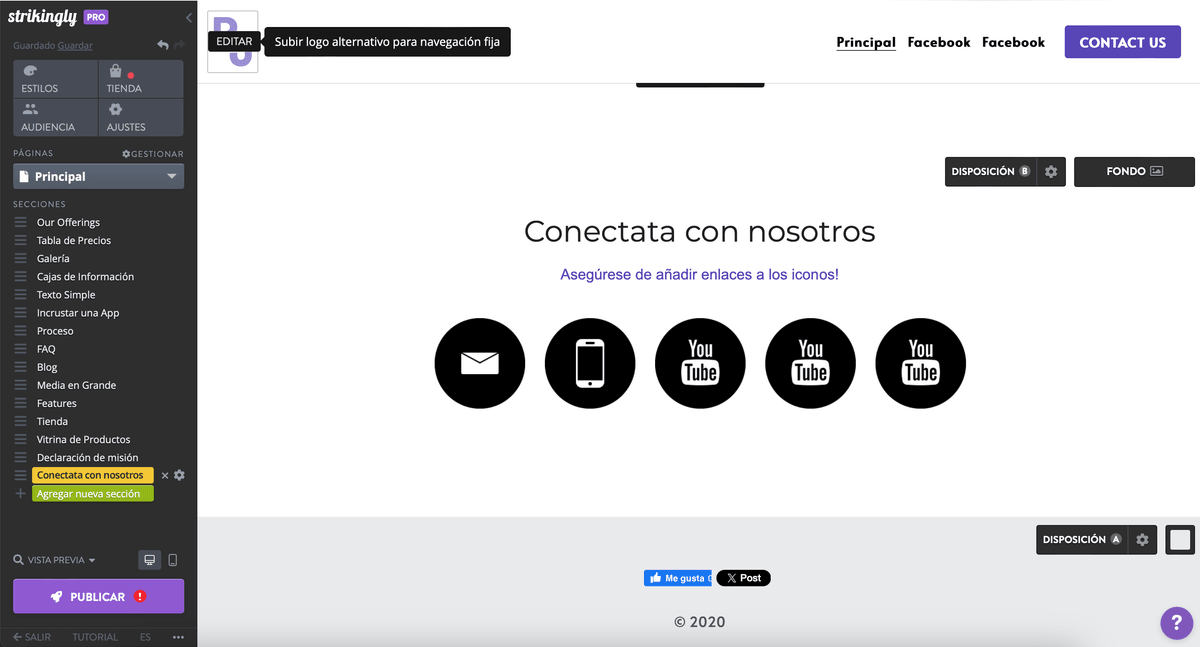Image resolution: width=1200 pixels, height=647 pixels.
Task: Open the Vista Previa dropdown
Action: [55, 560]
